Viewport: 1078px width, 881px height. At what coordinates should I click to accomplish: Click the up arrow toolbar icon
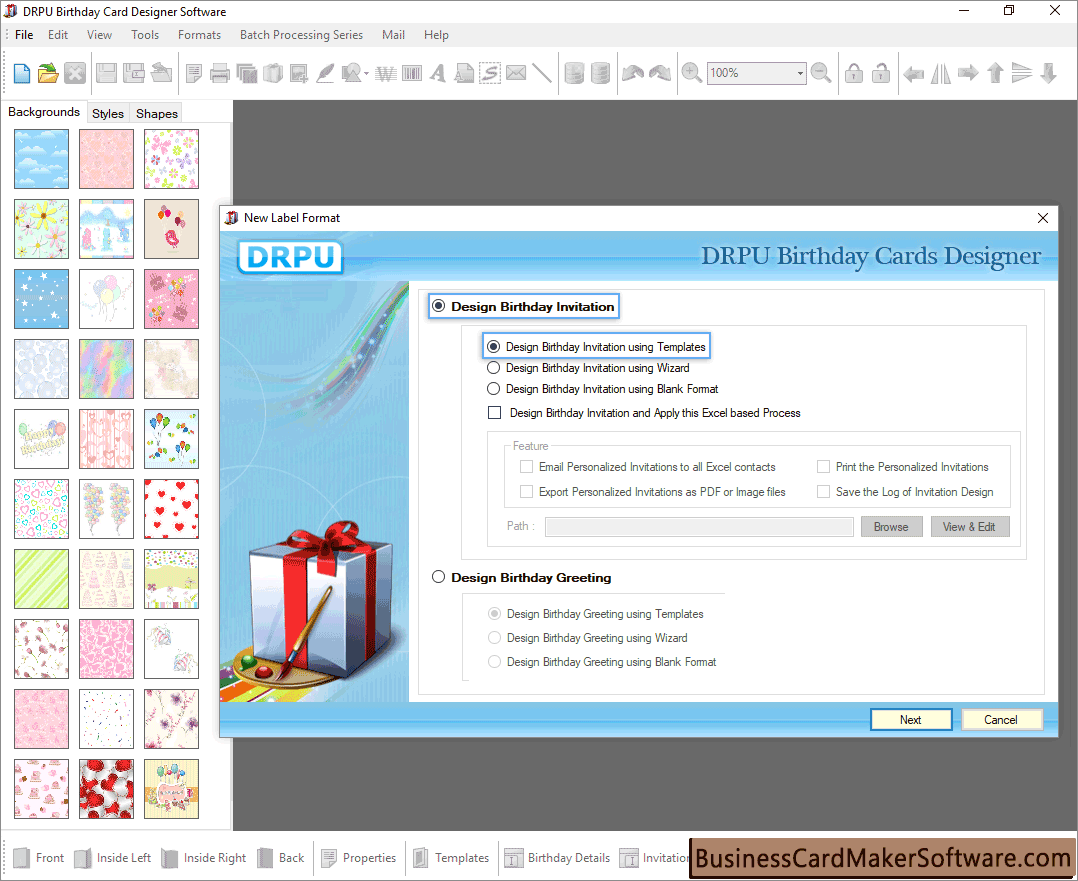click(995, 73)
